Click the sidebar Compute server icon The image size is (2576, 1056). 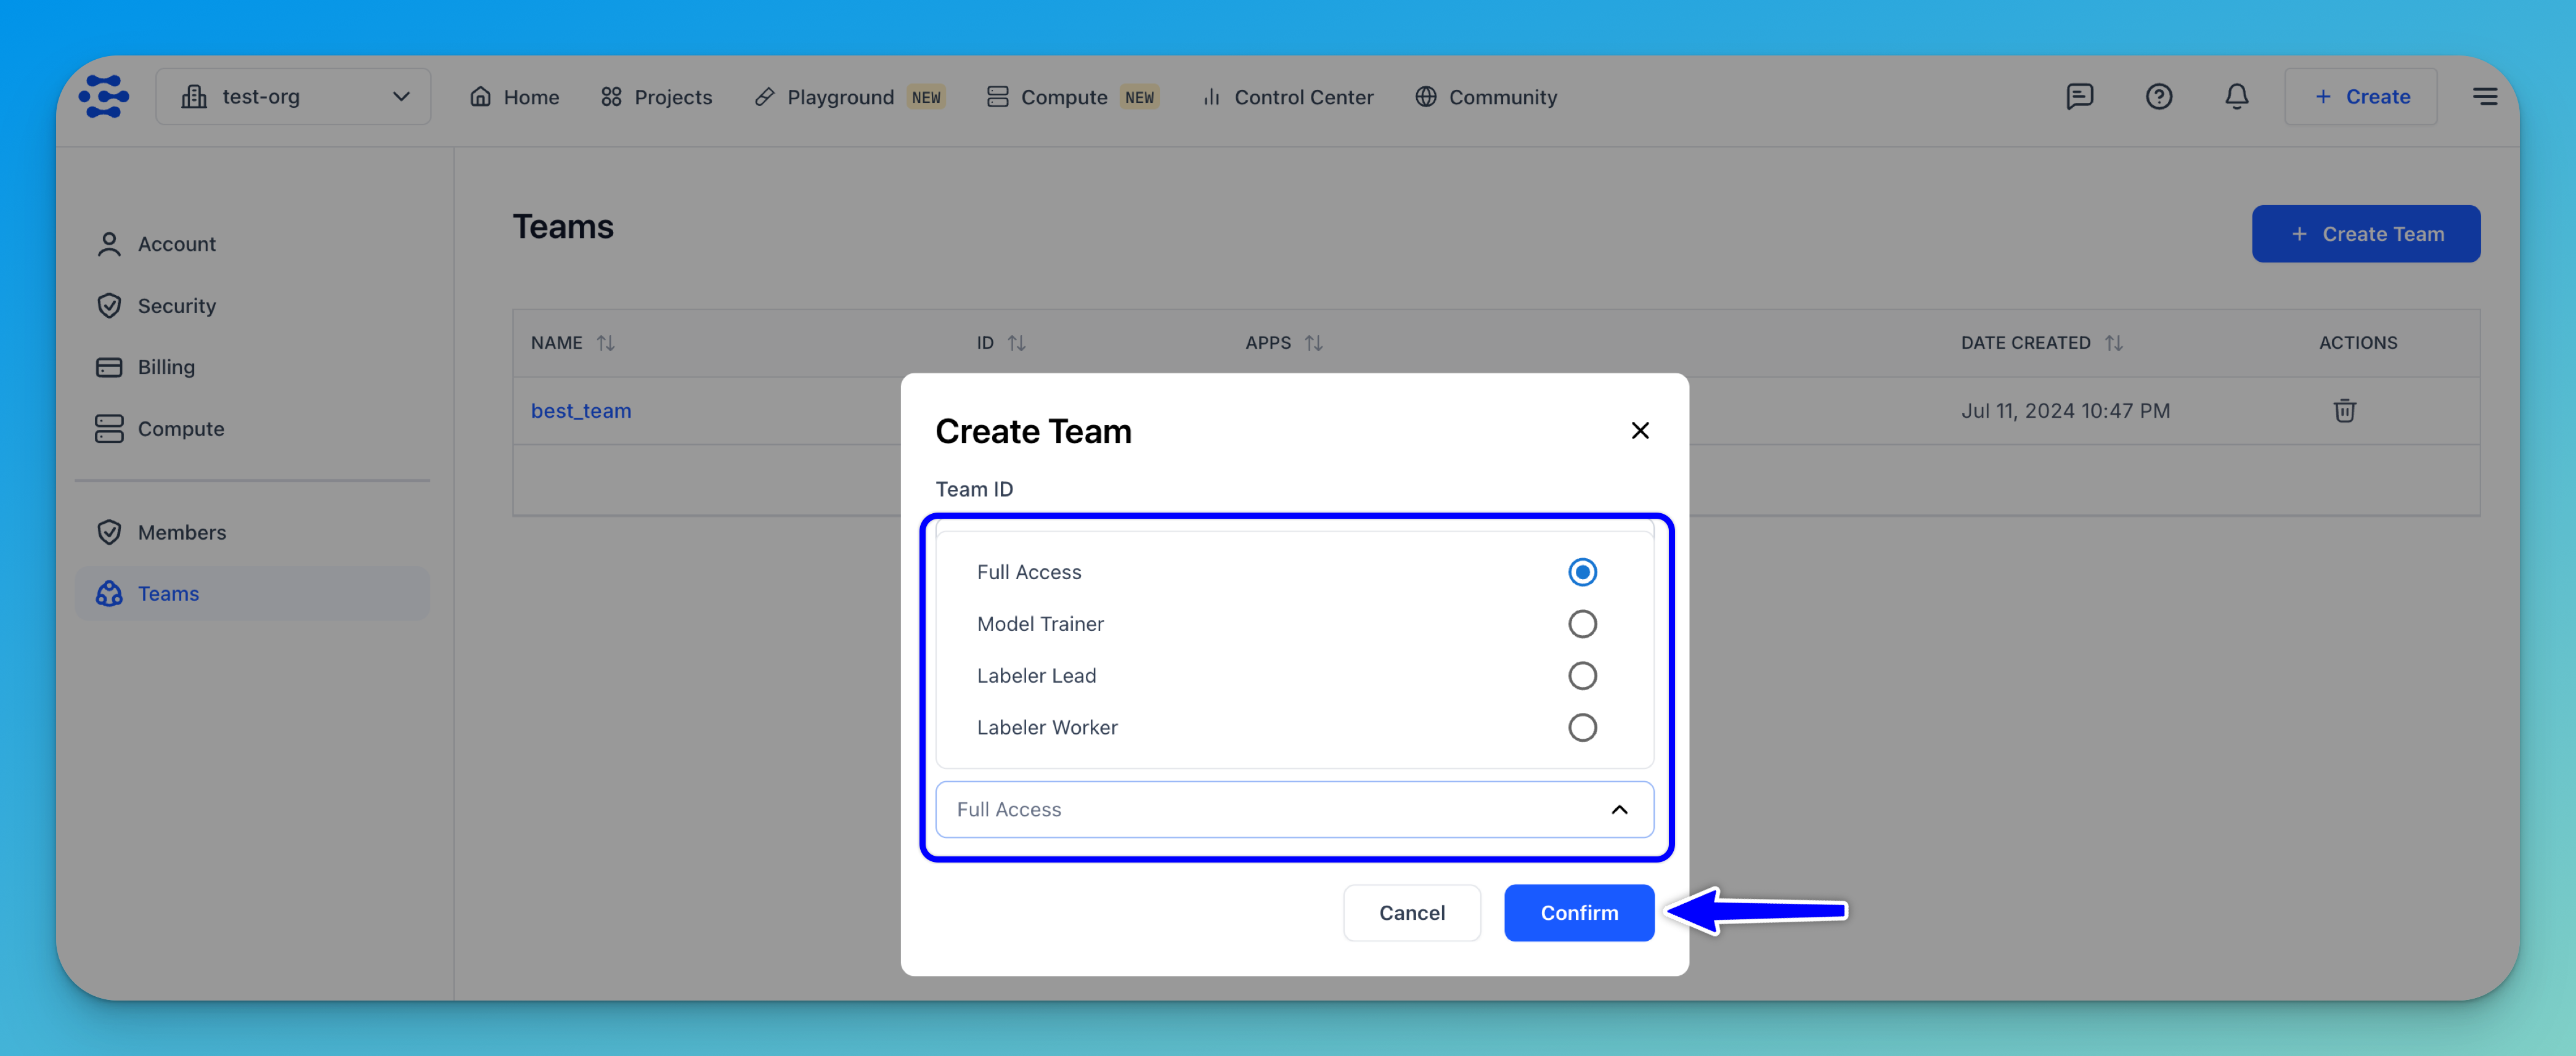point(109,428)
